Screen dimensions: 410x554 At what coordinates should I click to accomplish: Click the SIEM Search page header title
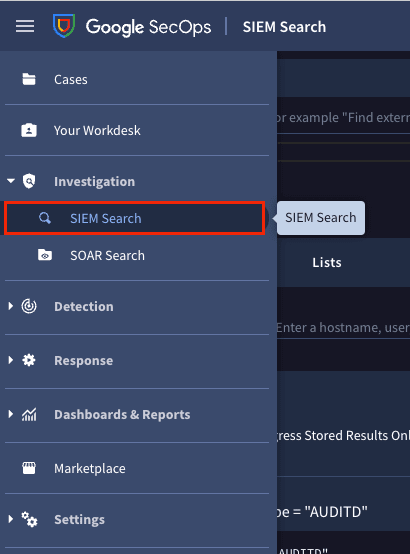284,27
